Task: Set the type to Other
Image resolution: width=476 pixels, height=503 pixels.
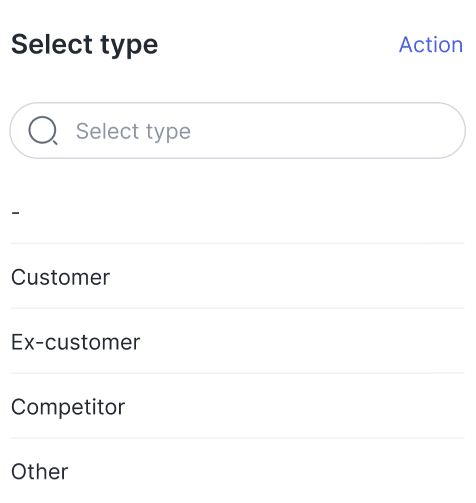Action: [238, 471]
